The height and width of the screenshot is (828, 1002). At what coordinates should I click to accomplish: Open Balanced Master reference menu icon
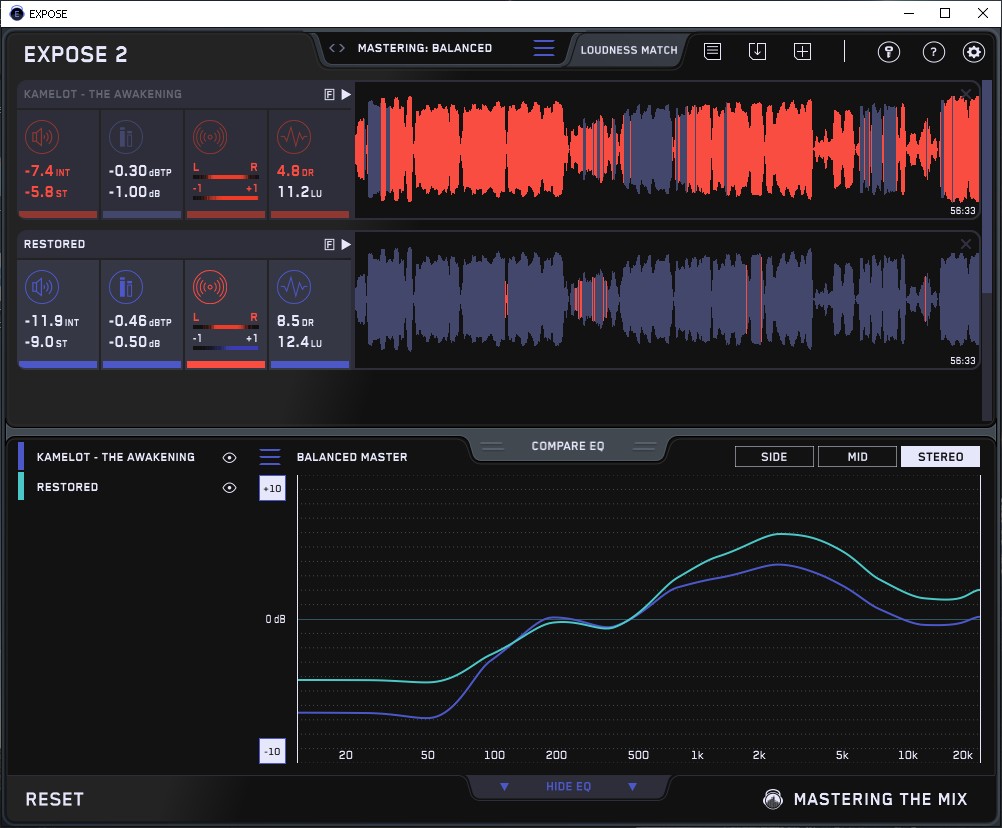pyautogui.click(x=270, y=457)
